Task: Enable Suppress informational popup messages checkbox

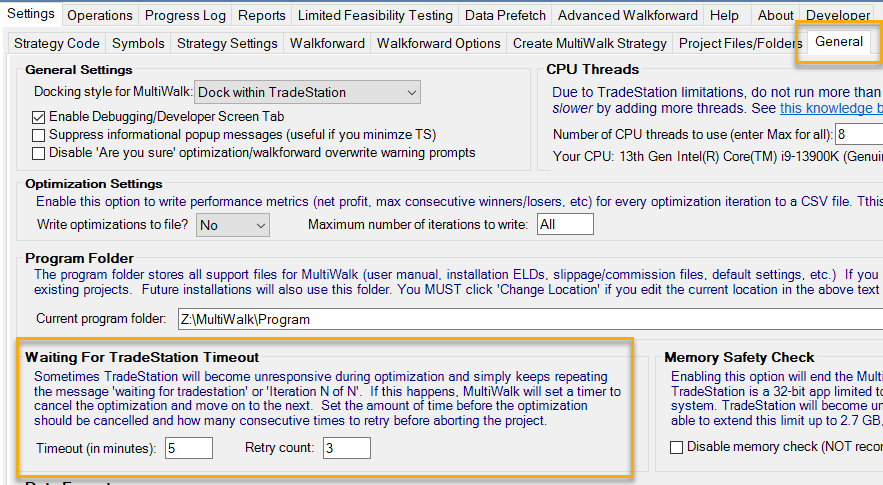Action: tap(39, 135)
